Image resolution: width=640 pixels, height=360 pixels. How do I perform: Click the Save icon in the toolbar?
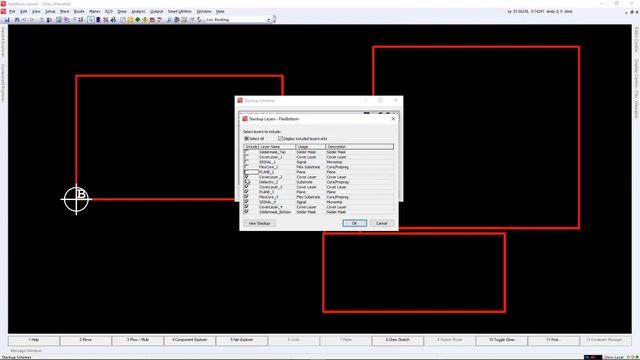(7, 20)
